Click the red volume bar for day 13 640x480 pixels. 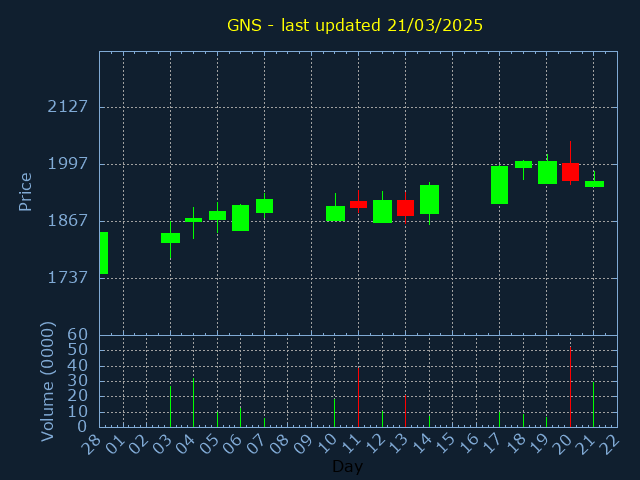pos(405,411)
